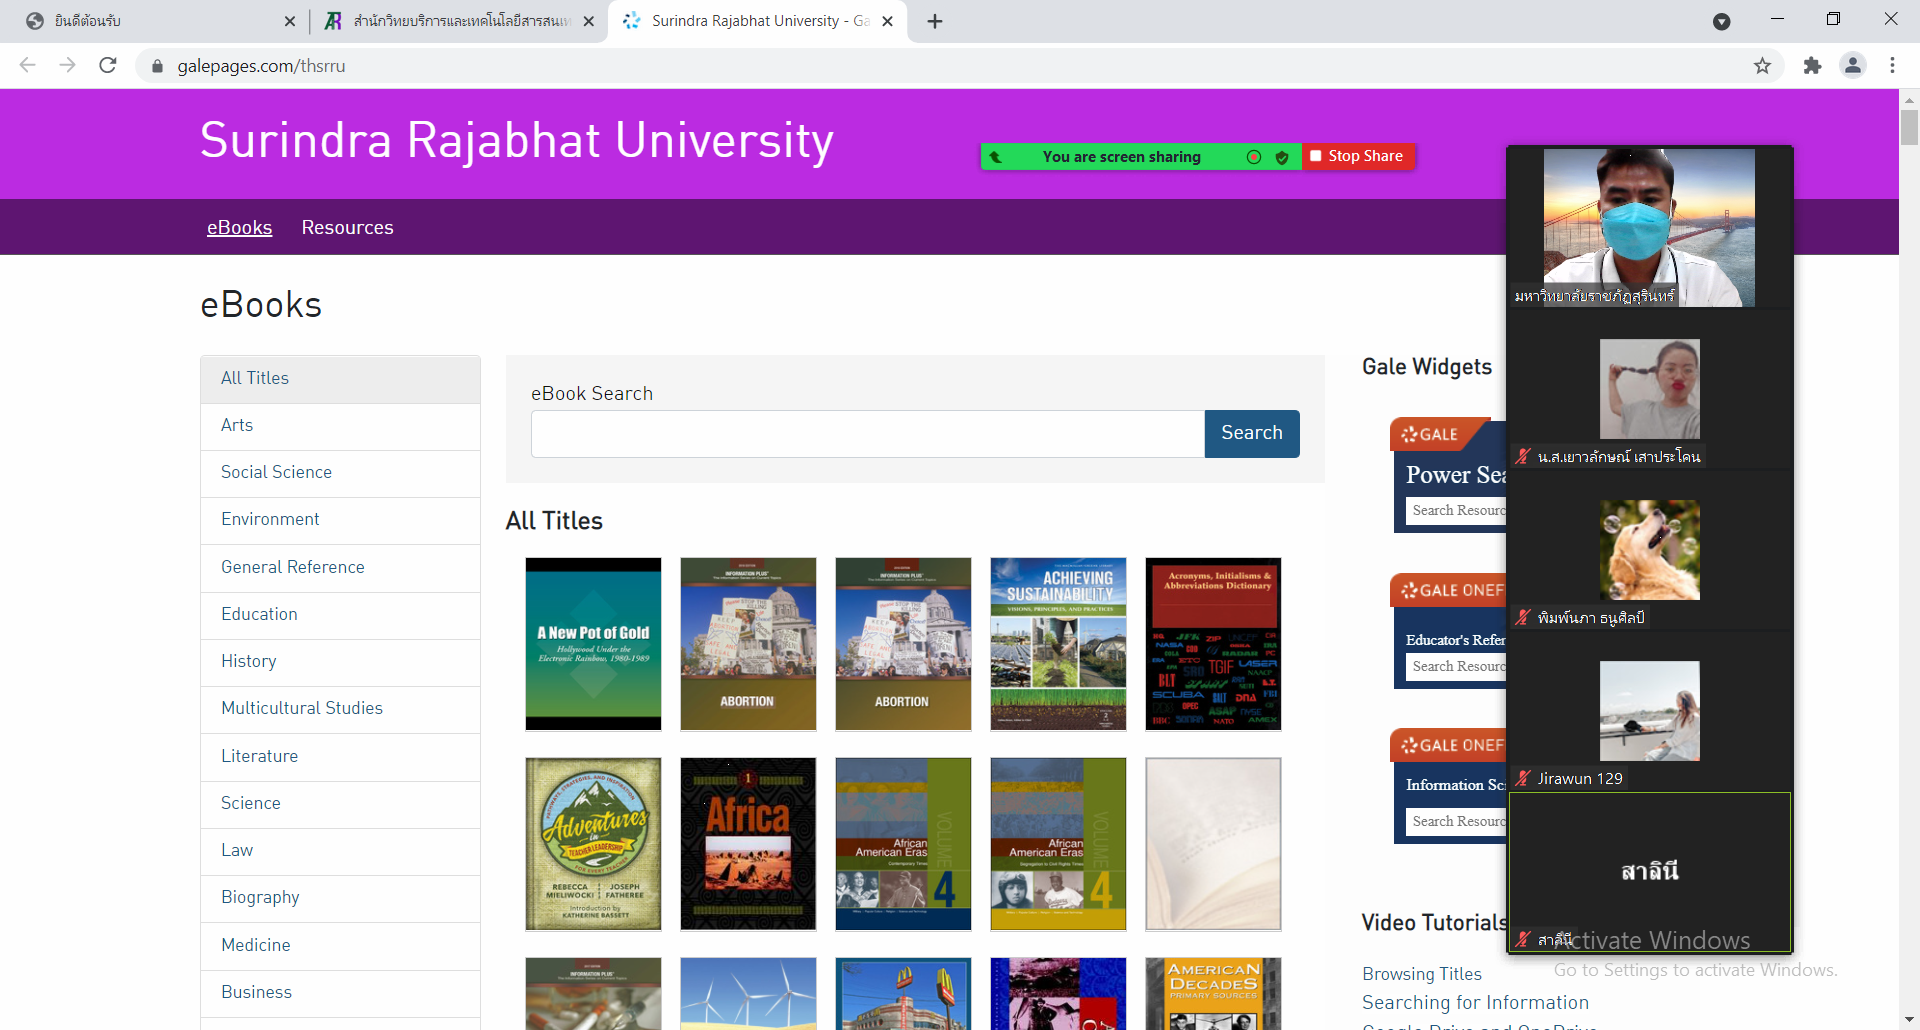Open a new browser tab
1920x1030 pixels.
point(935,21)
